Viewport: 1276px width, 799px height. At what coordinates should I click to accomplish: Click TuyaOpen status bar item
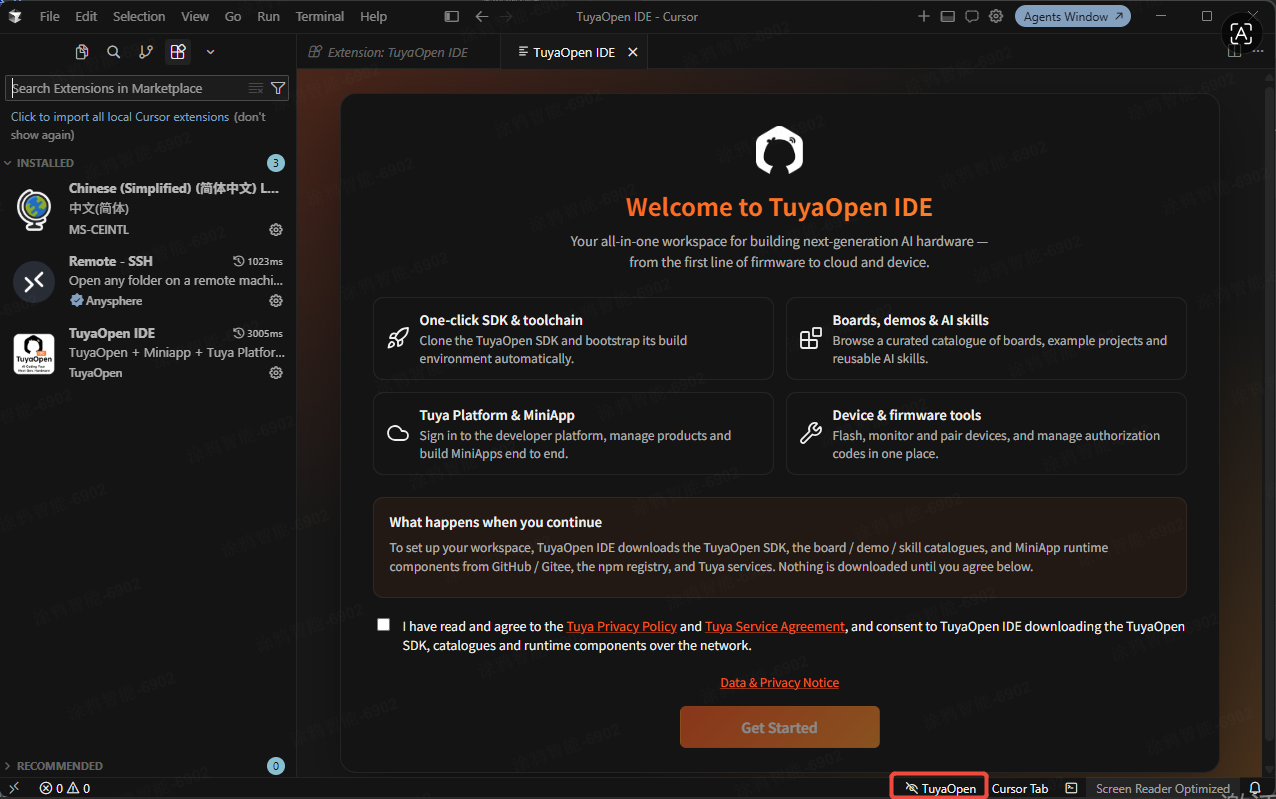click(939, 788)
